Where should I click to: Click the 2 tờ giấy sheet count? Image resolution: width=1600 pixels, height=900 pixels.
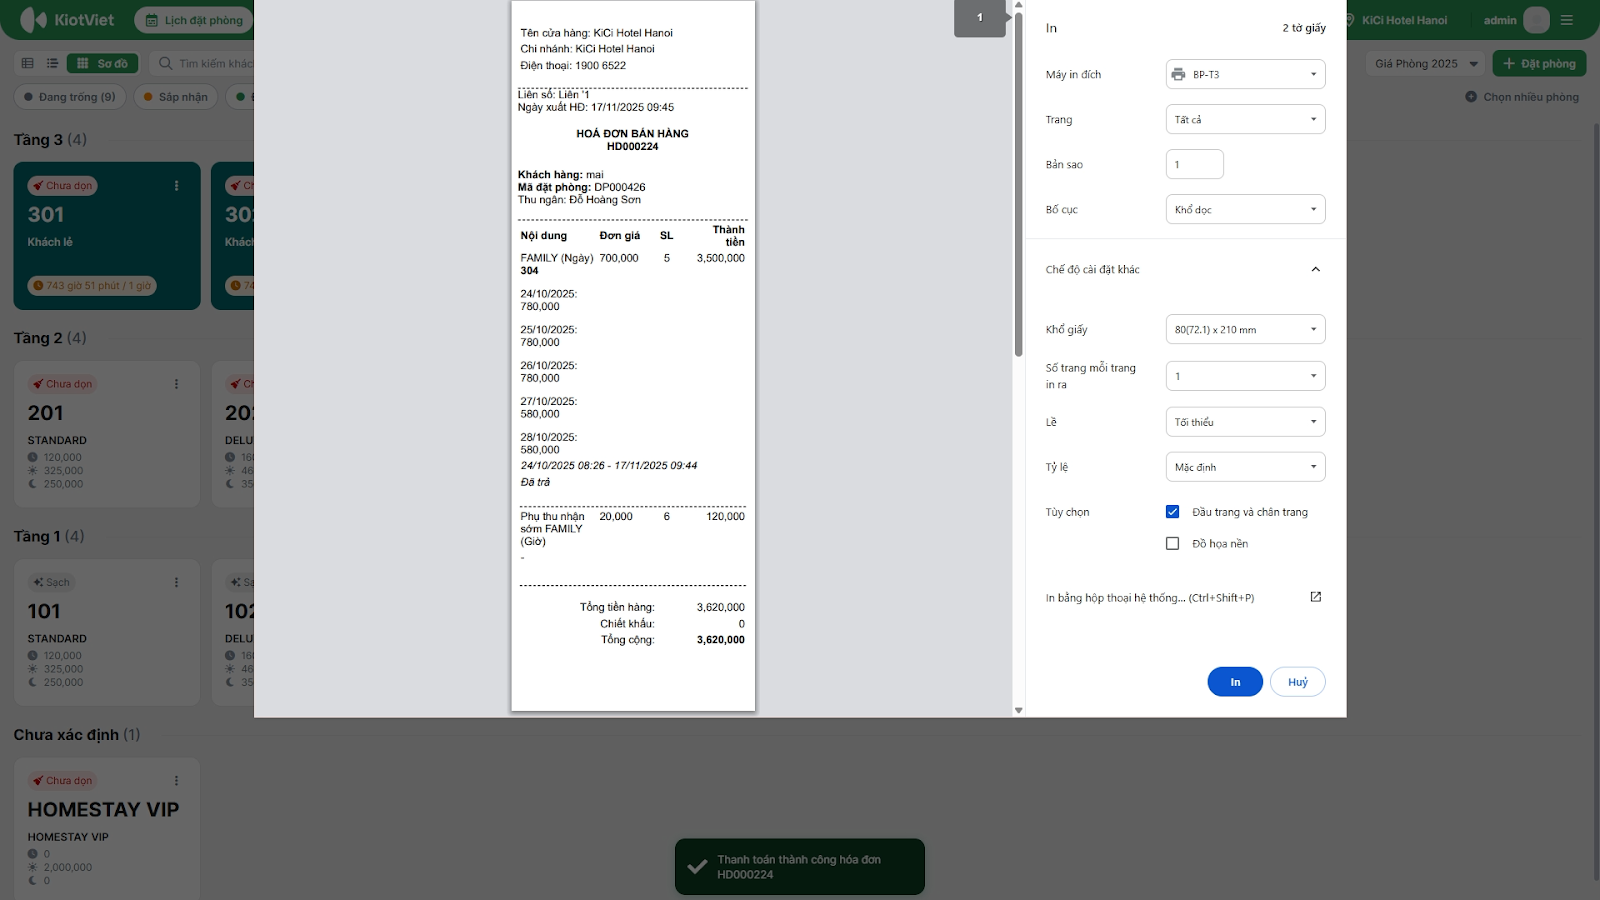pos(1304,28)
